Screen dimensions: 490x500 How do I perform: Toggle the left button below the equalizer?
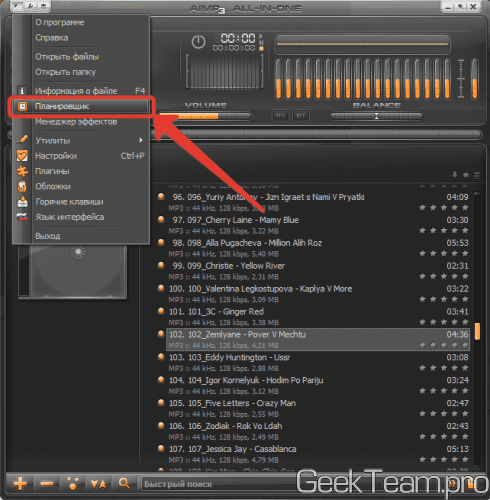point(280,116)
